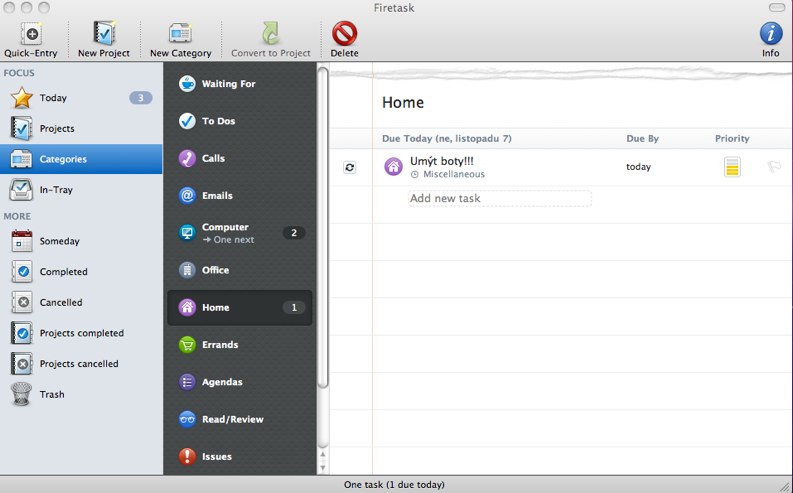
Task: Select Categories in the sidebar
Action: 81,159
